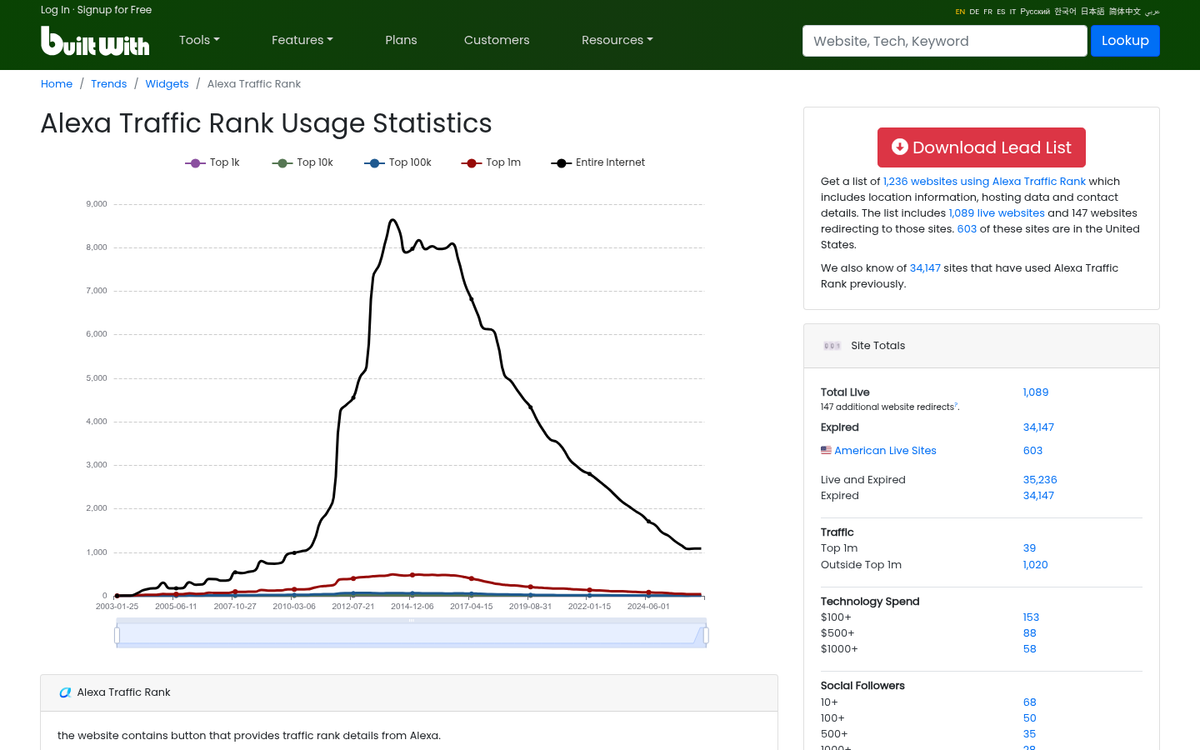Adjust the chart date range slider
1200x750 pixels.
point(410,633)
